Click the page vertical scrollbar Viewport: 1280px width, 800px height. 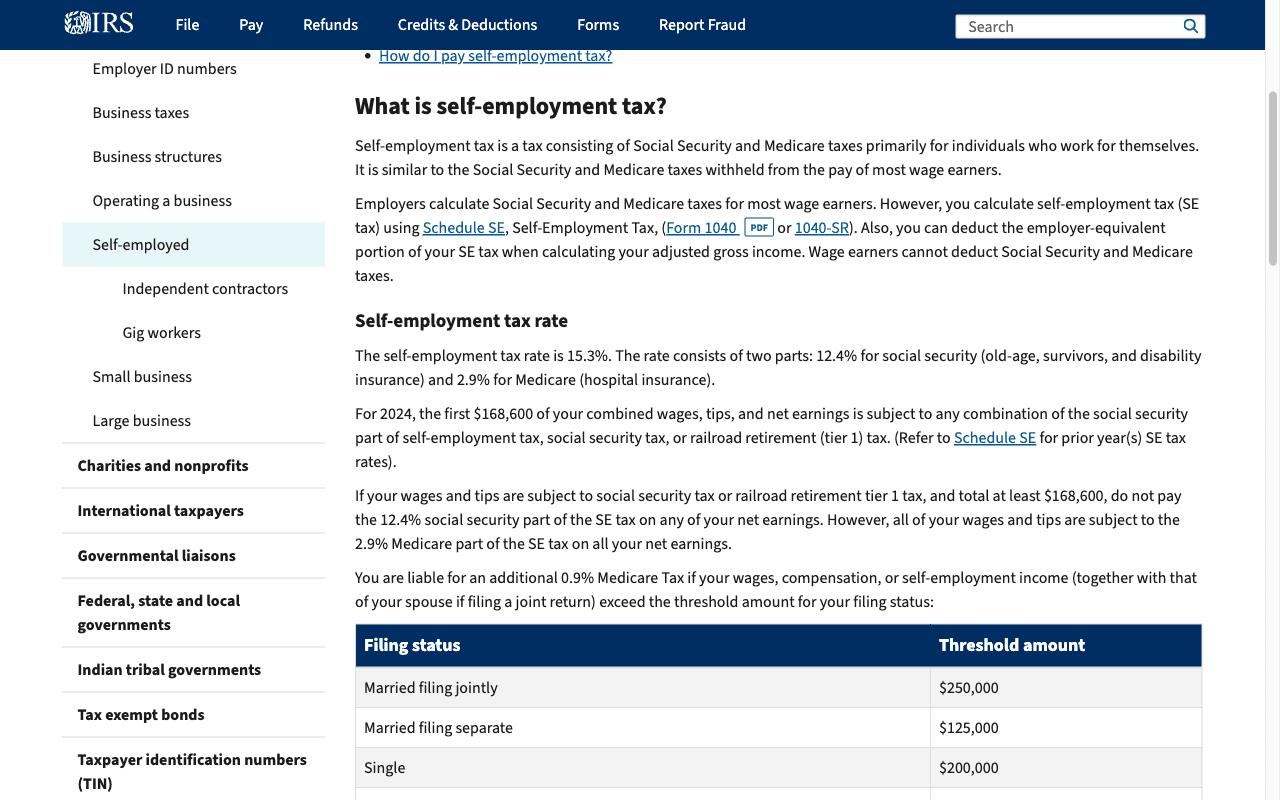[1272, 180]
